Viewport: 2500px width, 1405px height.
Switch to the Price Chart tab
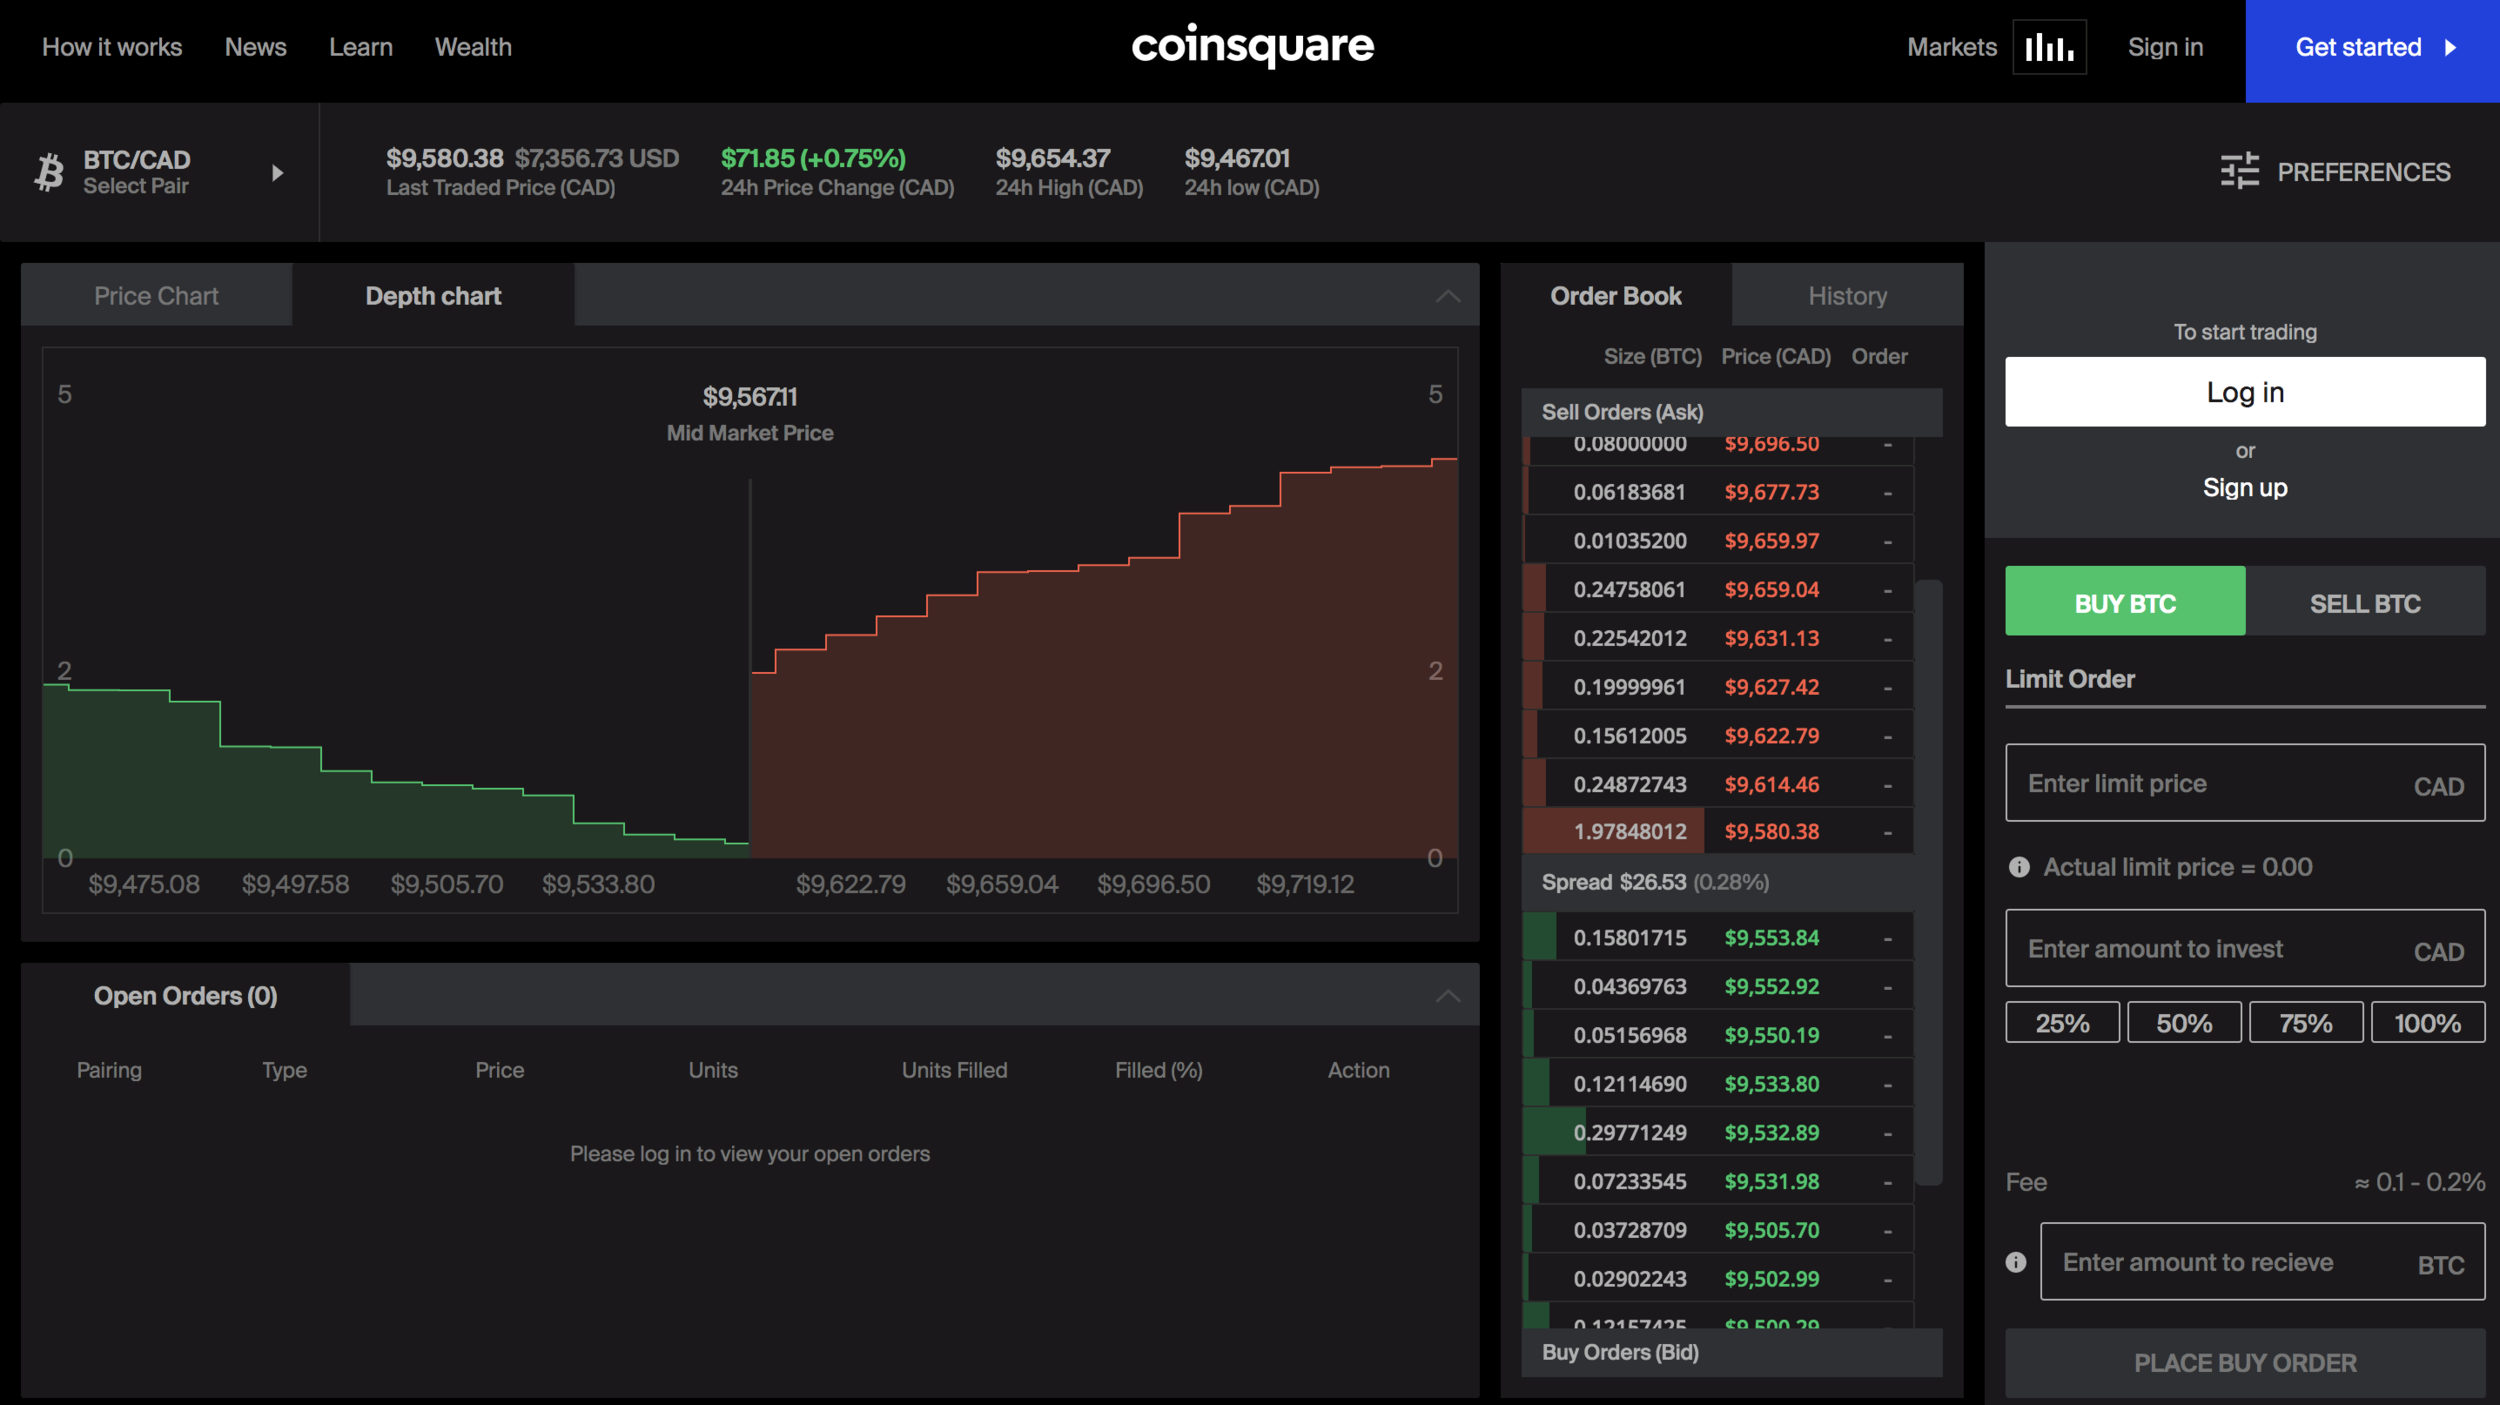point(157,296)
